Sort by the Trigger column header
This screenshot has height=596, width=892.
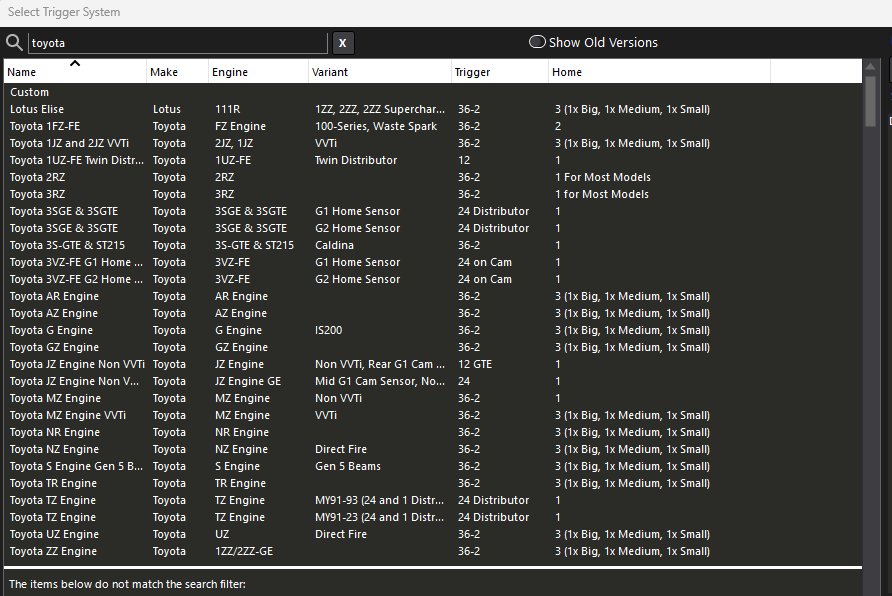(499, 72)
